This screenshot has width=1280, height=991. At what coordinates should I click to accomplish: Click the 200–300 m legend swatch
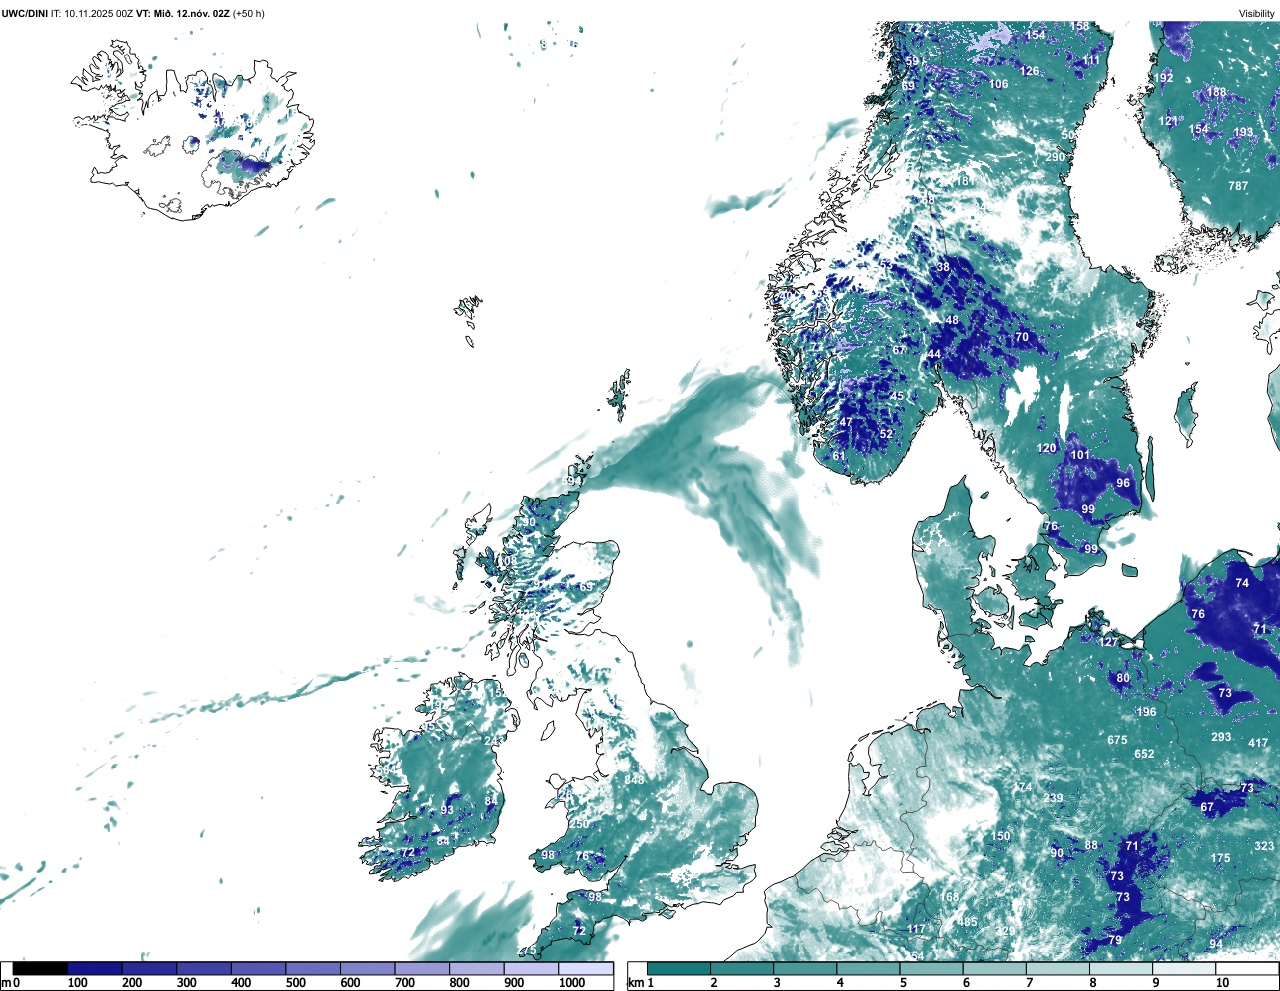[149, 969]
